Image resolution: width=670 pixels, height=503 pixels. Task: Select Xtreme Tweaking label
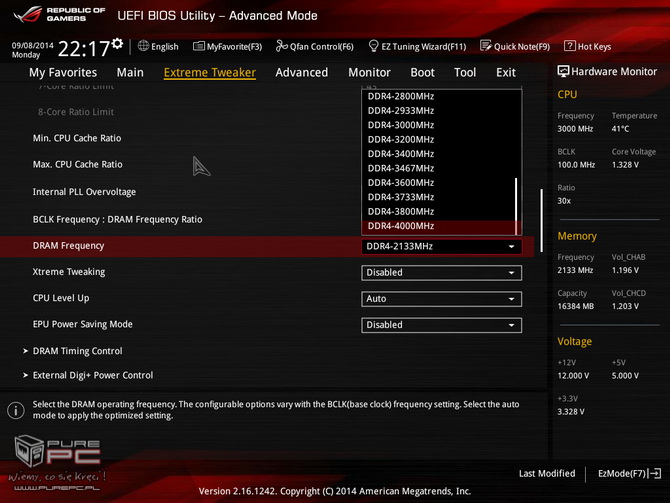69,272
